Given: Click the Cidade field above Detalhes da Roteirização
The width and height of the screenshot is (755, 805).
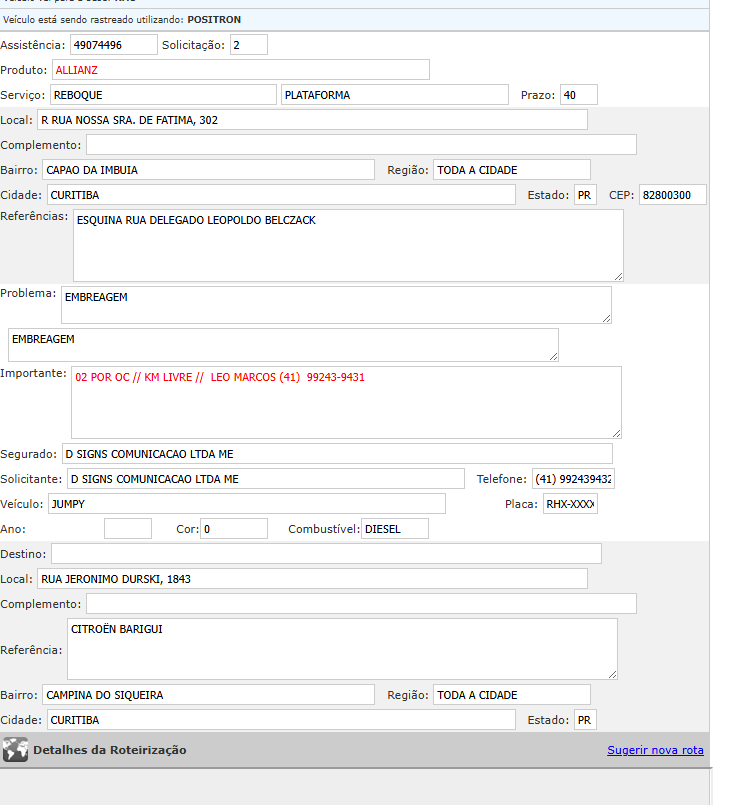Looking at the screenshot, I should point(281,720).
